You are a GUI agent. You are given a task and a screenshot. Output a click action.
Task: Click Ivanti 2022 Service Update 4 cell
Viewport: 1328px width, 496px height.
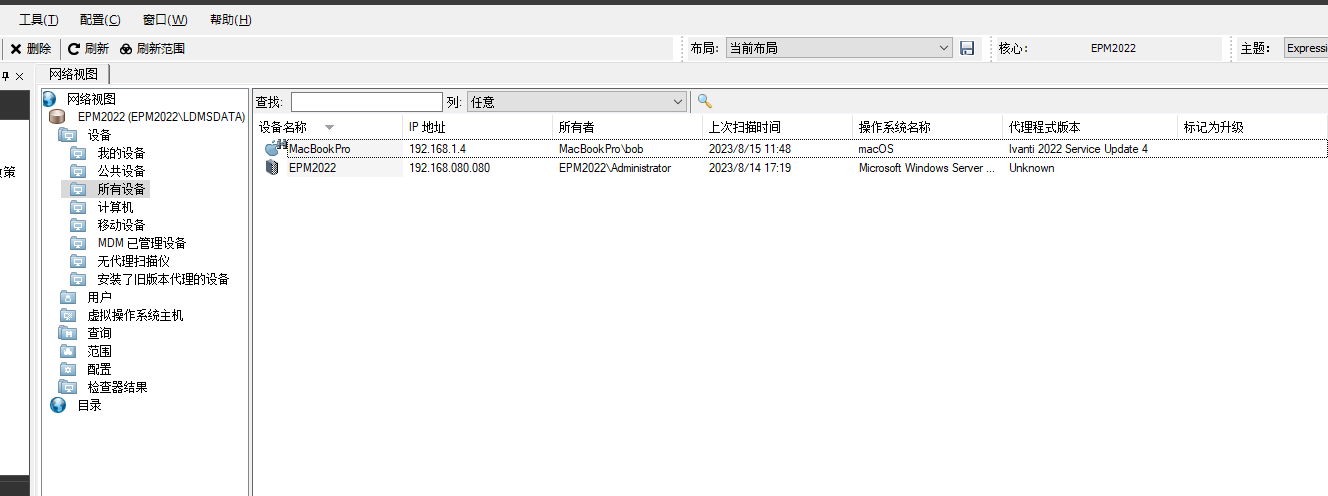(x=1078, y=148)
